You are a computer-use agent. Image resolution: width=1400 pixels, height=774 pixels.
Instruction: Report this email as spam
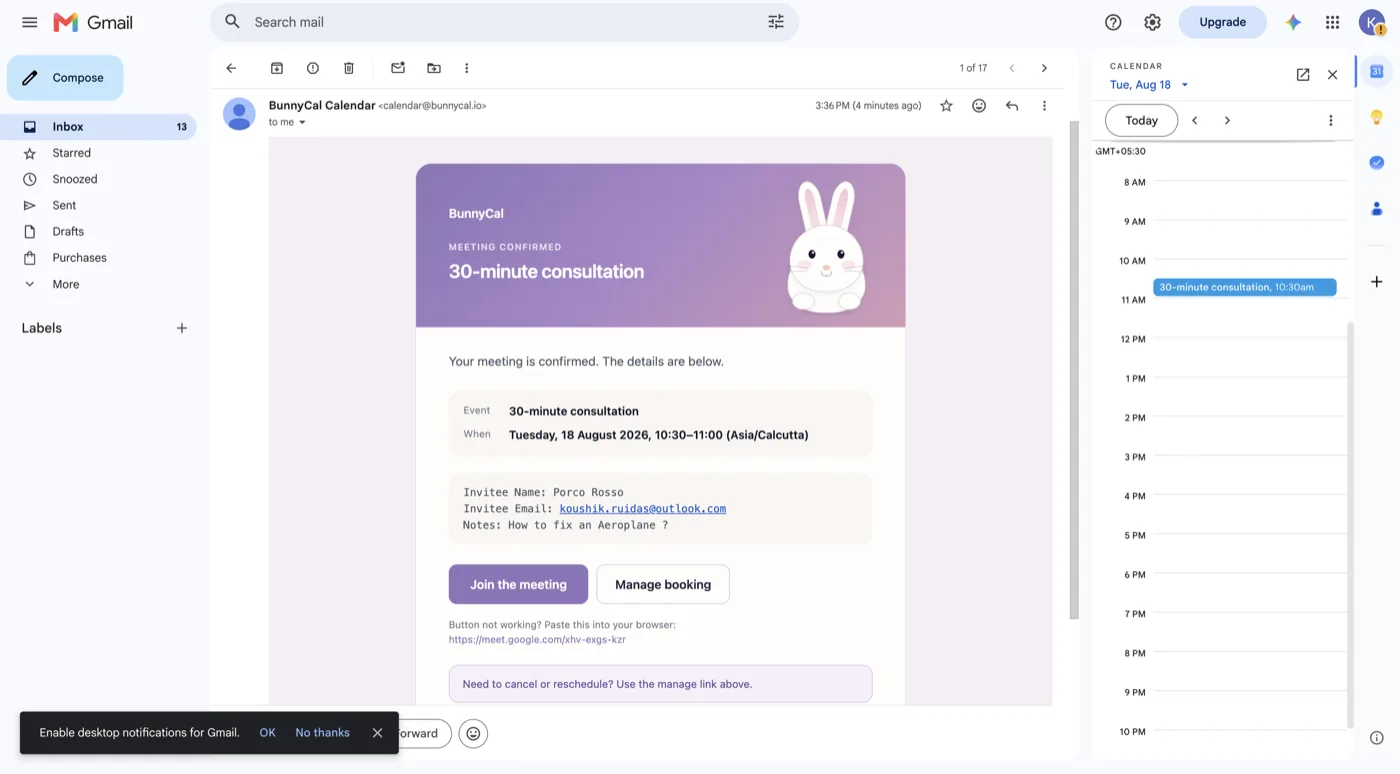(313, 68)
